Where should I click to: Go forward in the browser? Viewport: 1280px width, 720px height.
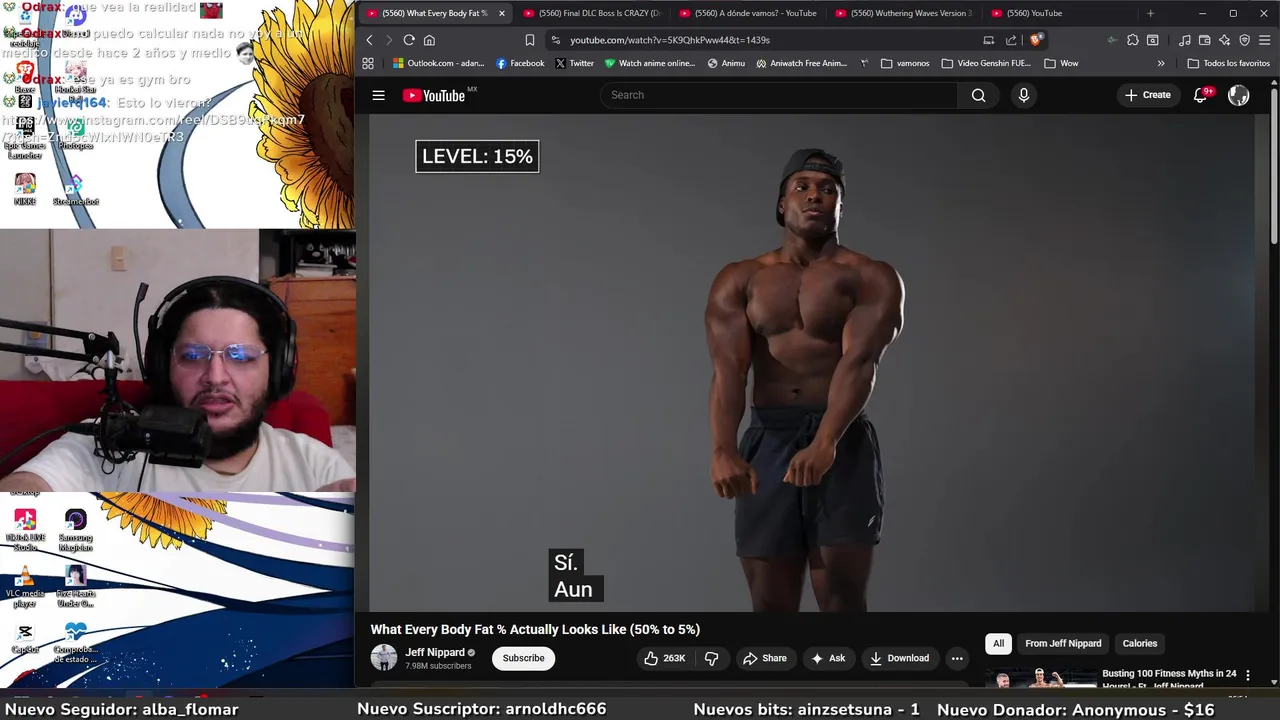coord(389,40)
